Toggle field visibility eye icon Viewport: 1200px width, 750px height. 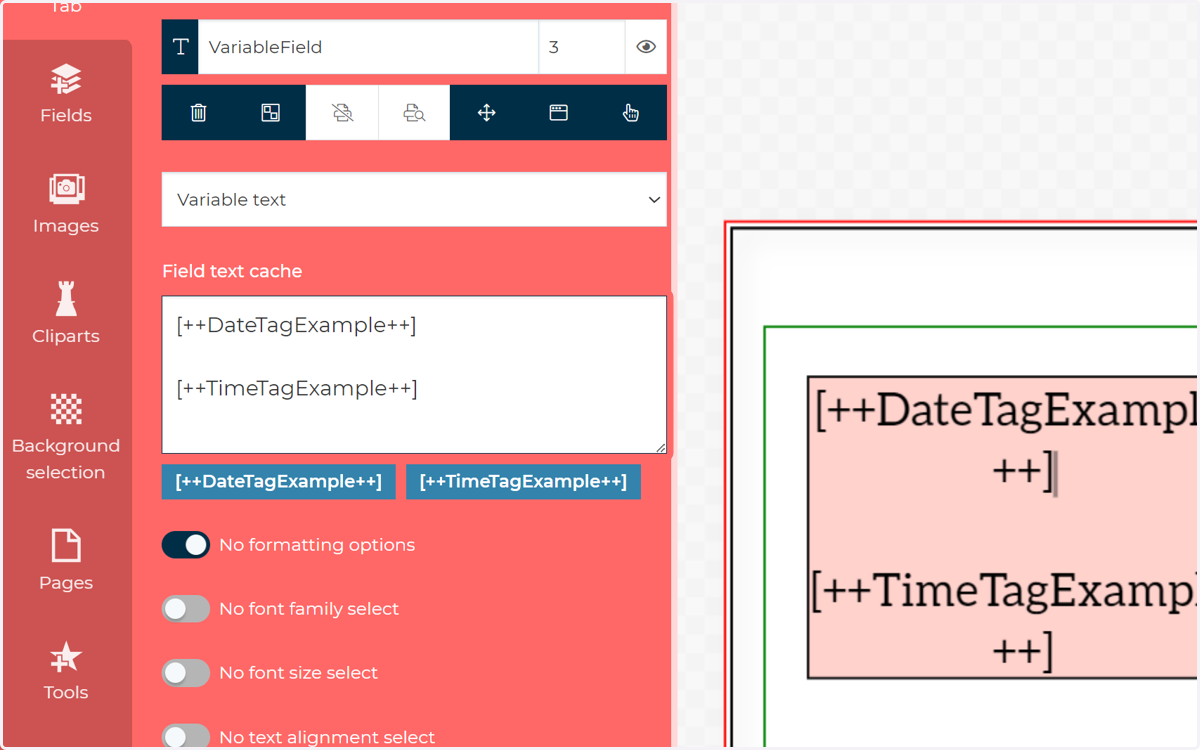[646, 47]
